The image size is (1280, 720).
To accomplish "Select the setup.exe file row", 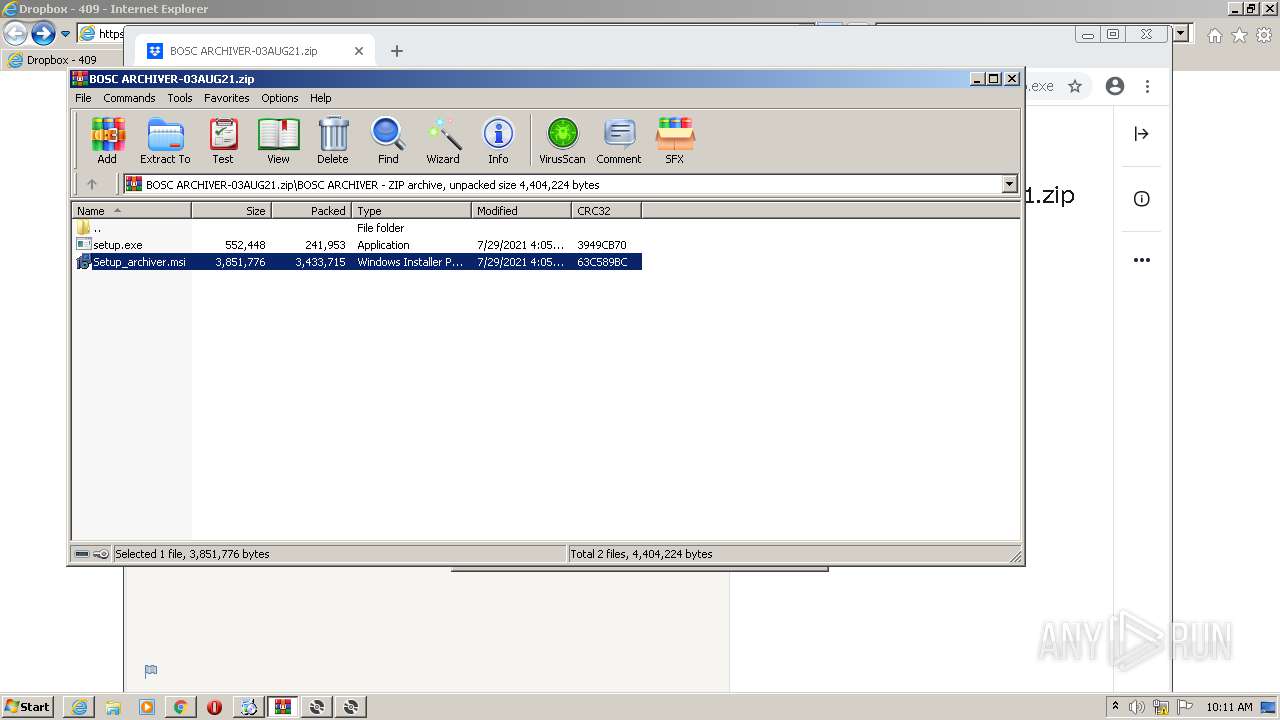I will click(357, 245).
